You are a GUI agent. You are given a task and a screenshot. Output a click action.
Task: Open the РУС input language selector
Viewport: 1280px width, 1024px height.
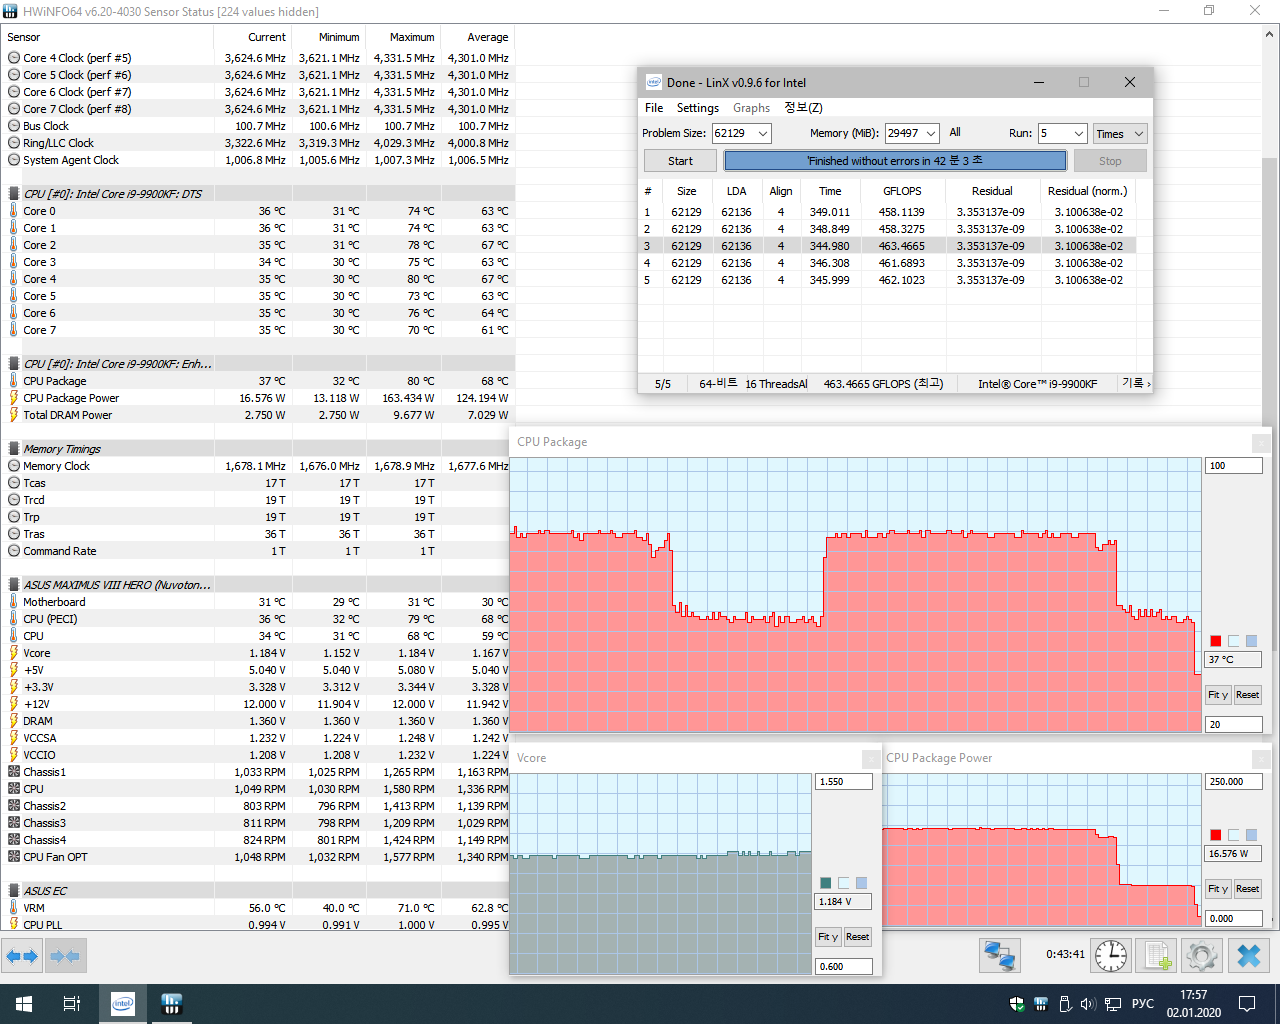tap(1142, 1004)
